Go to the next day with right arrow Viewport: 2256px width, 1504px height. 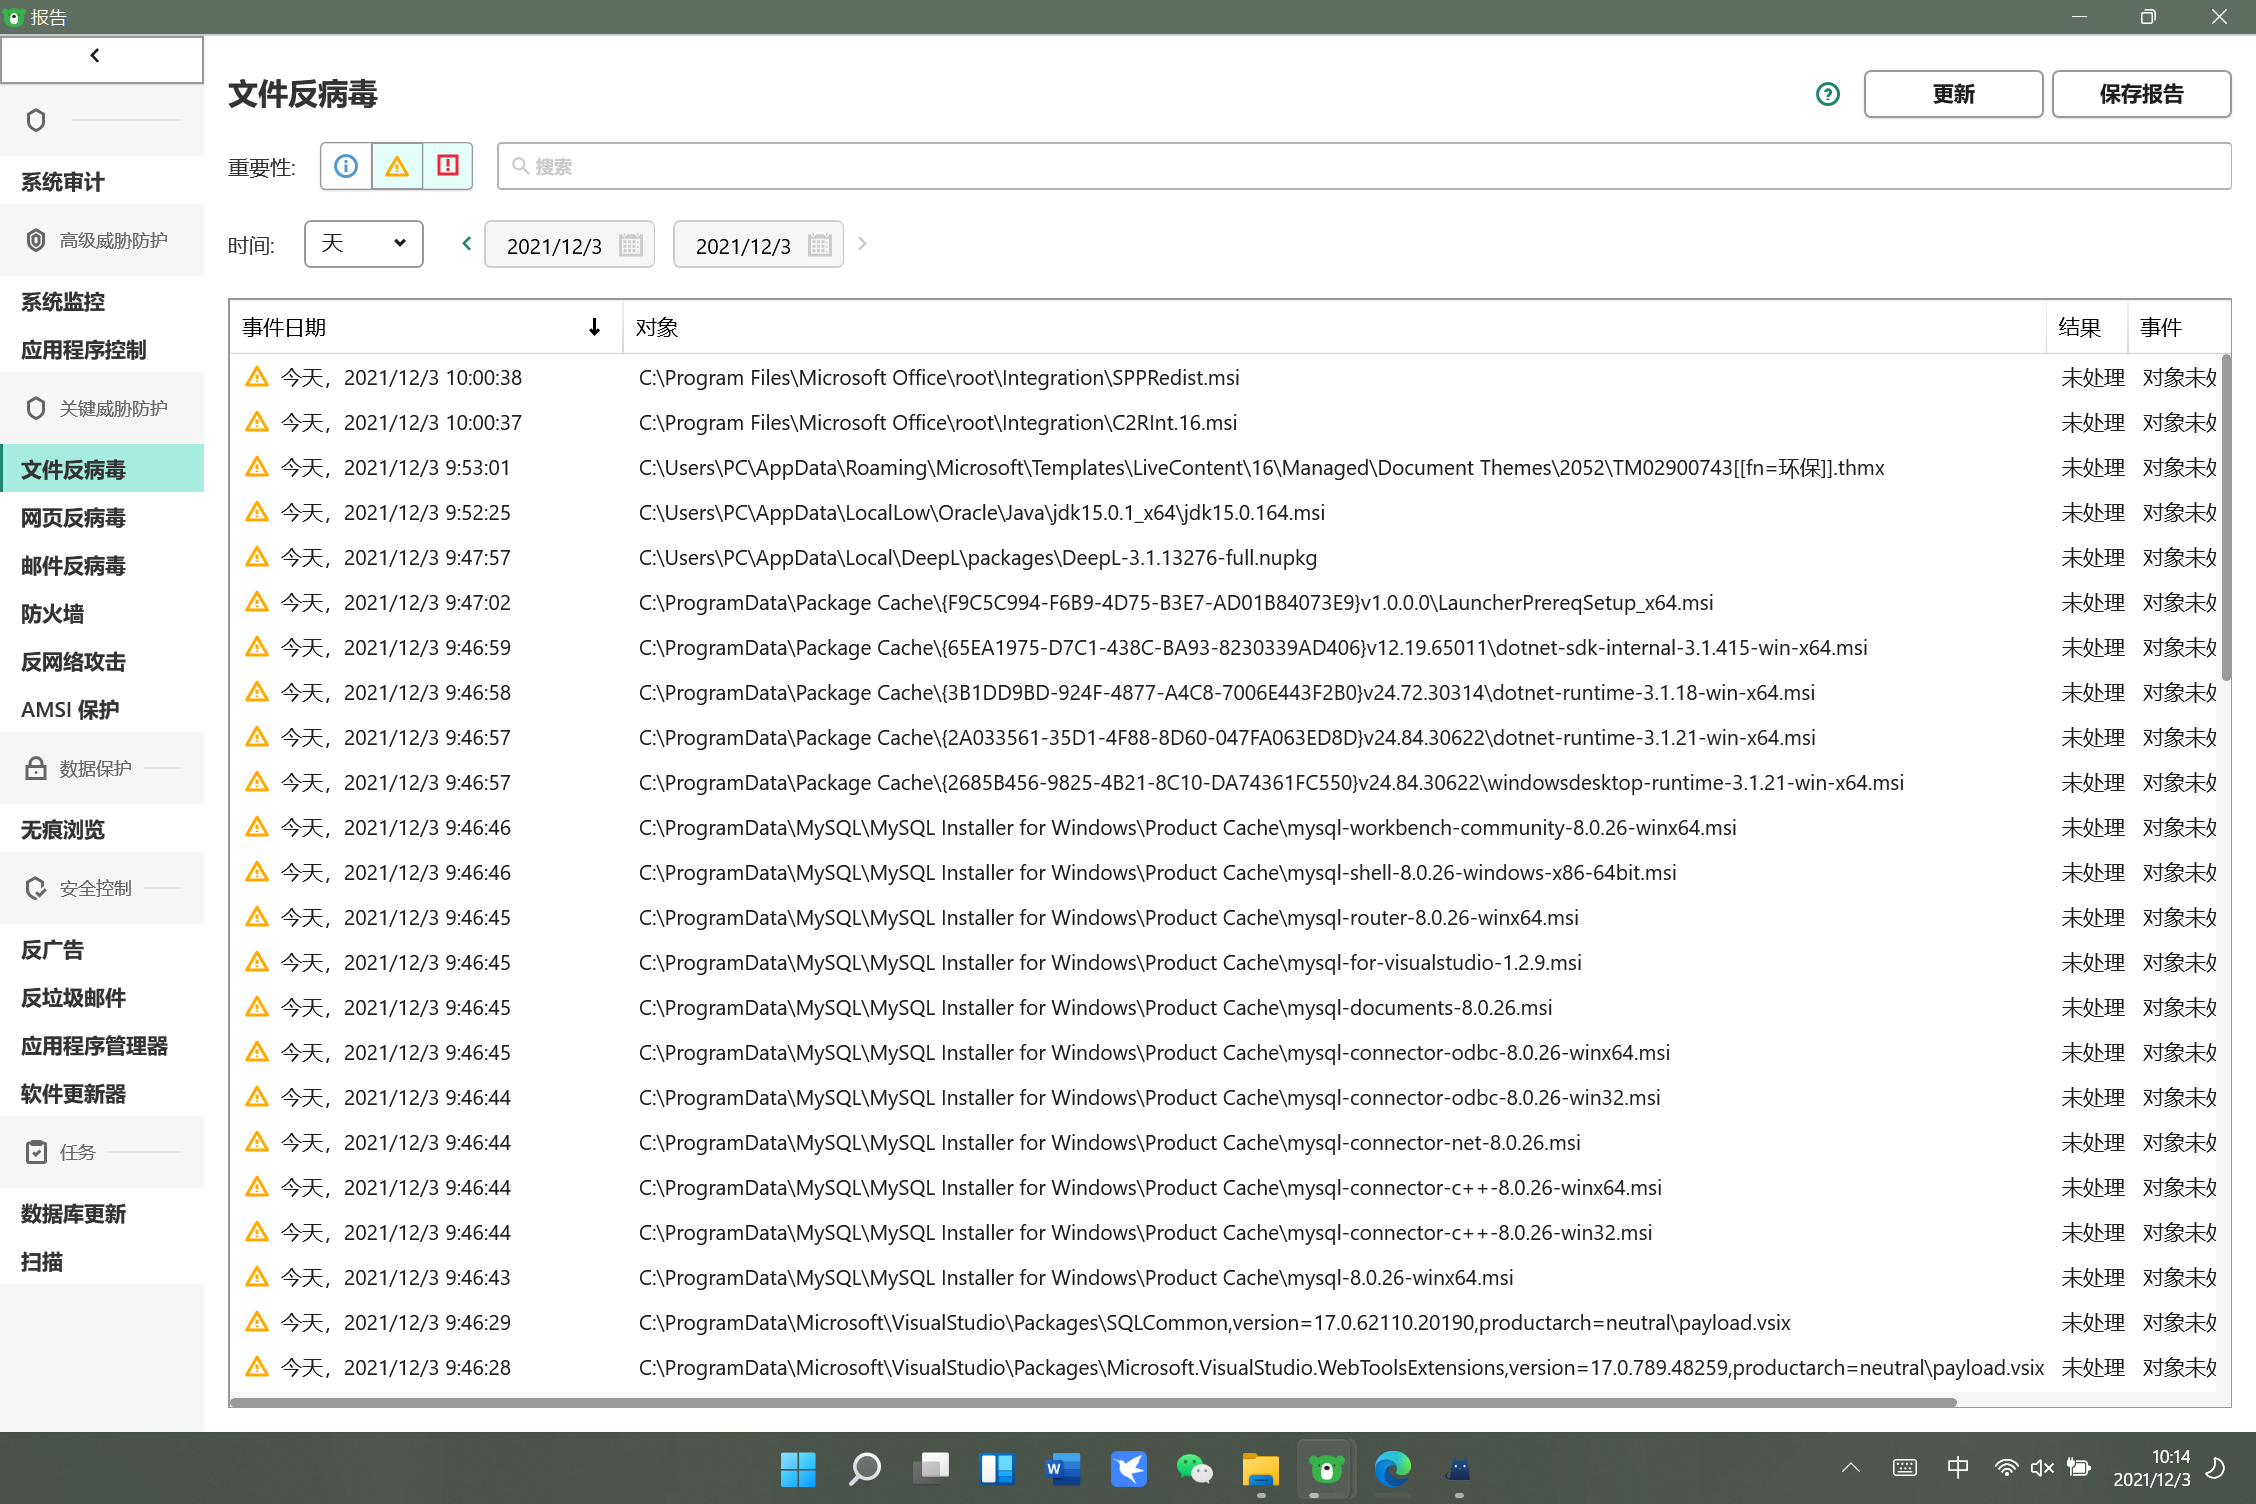coord(862,243)
